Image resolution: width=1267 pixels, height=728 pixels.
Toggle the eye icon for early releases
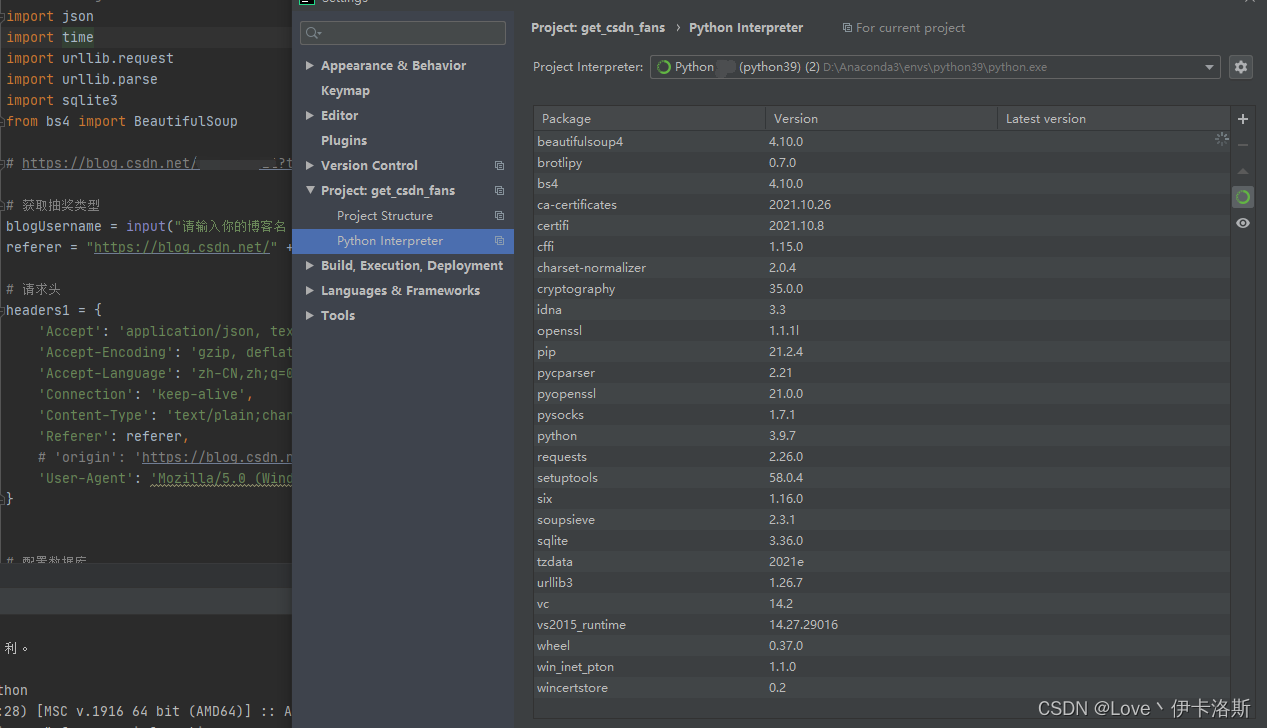(1243, 223)
